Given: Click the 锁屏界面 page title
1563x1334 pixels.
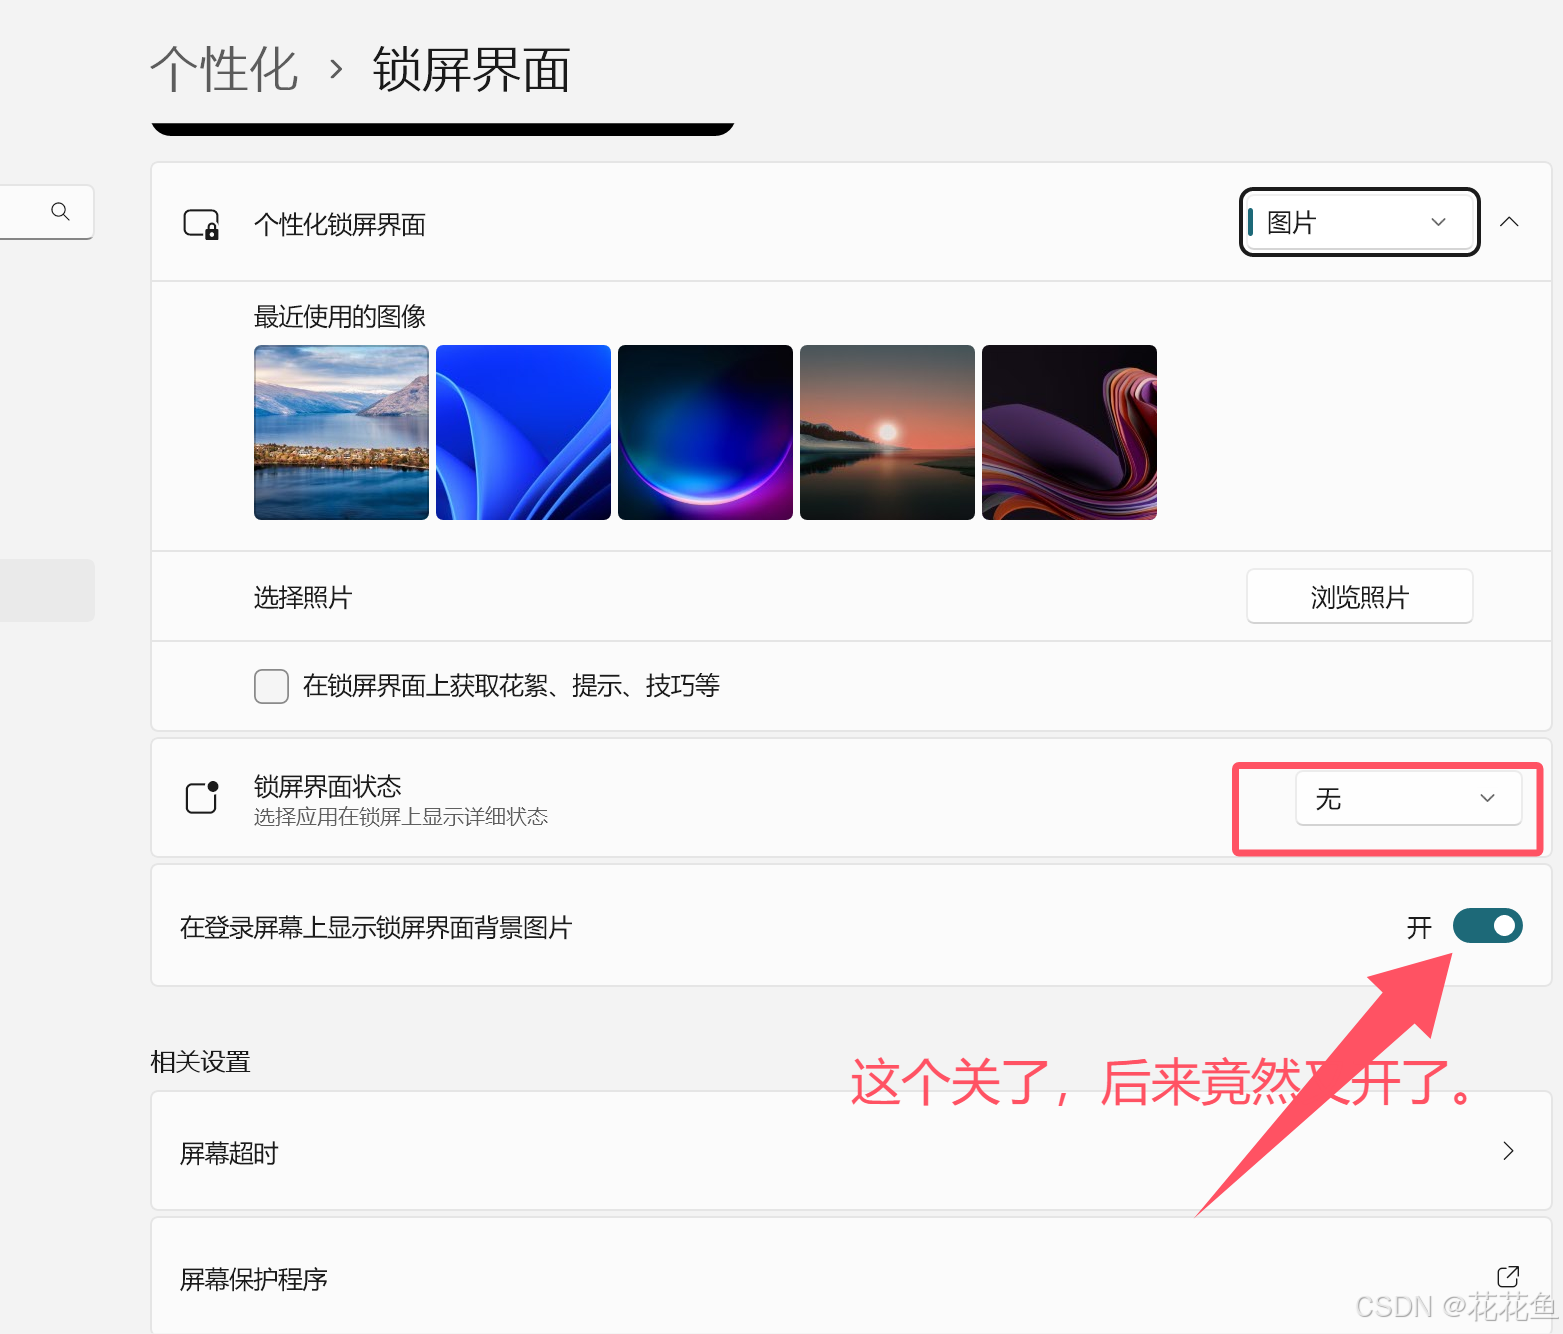Looking at the screenshot, I should 471,70.
